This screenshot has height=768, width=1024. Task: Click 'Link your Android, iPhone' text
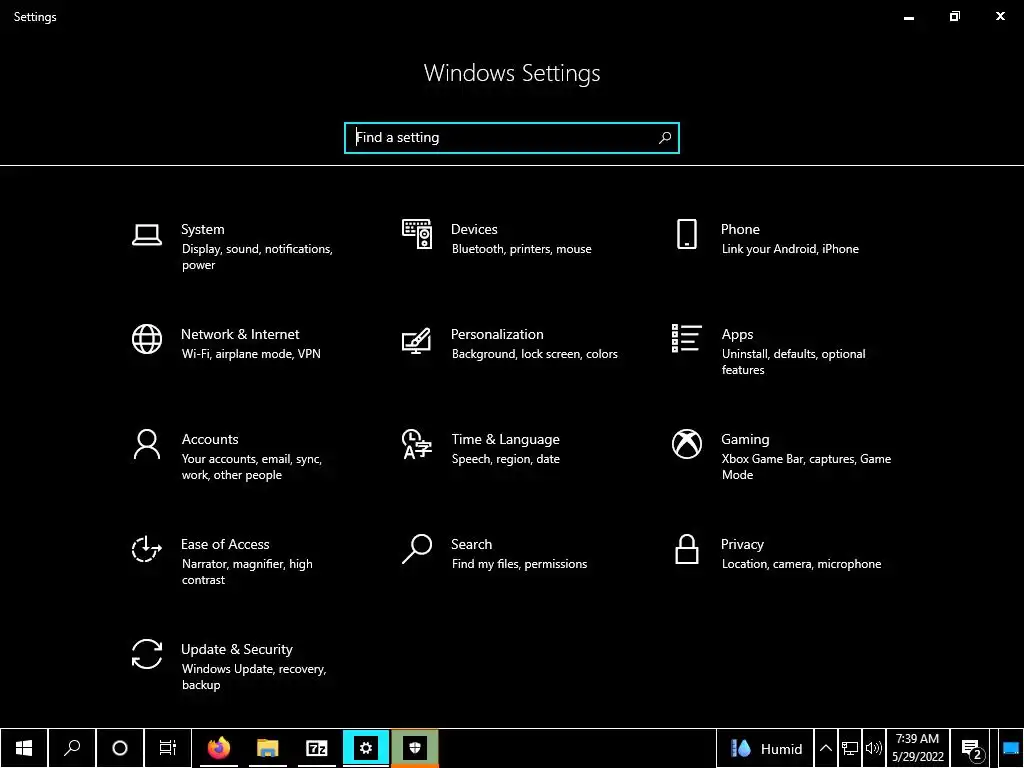coord(790,249)
